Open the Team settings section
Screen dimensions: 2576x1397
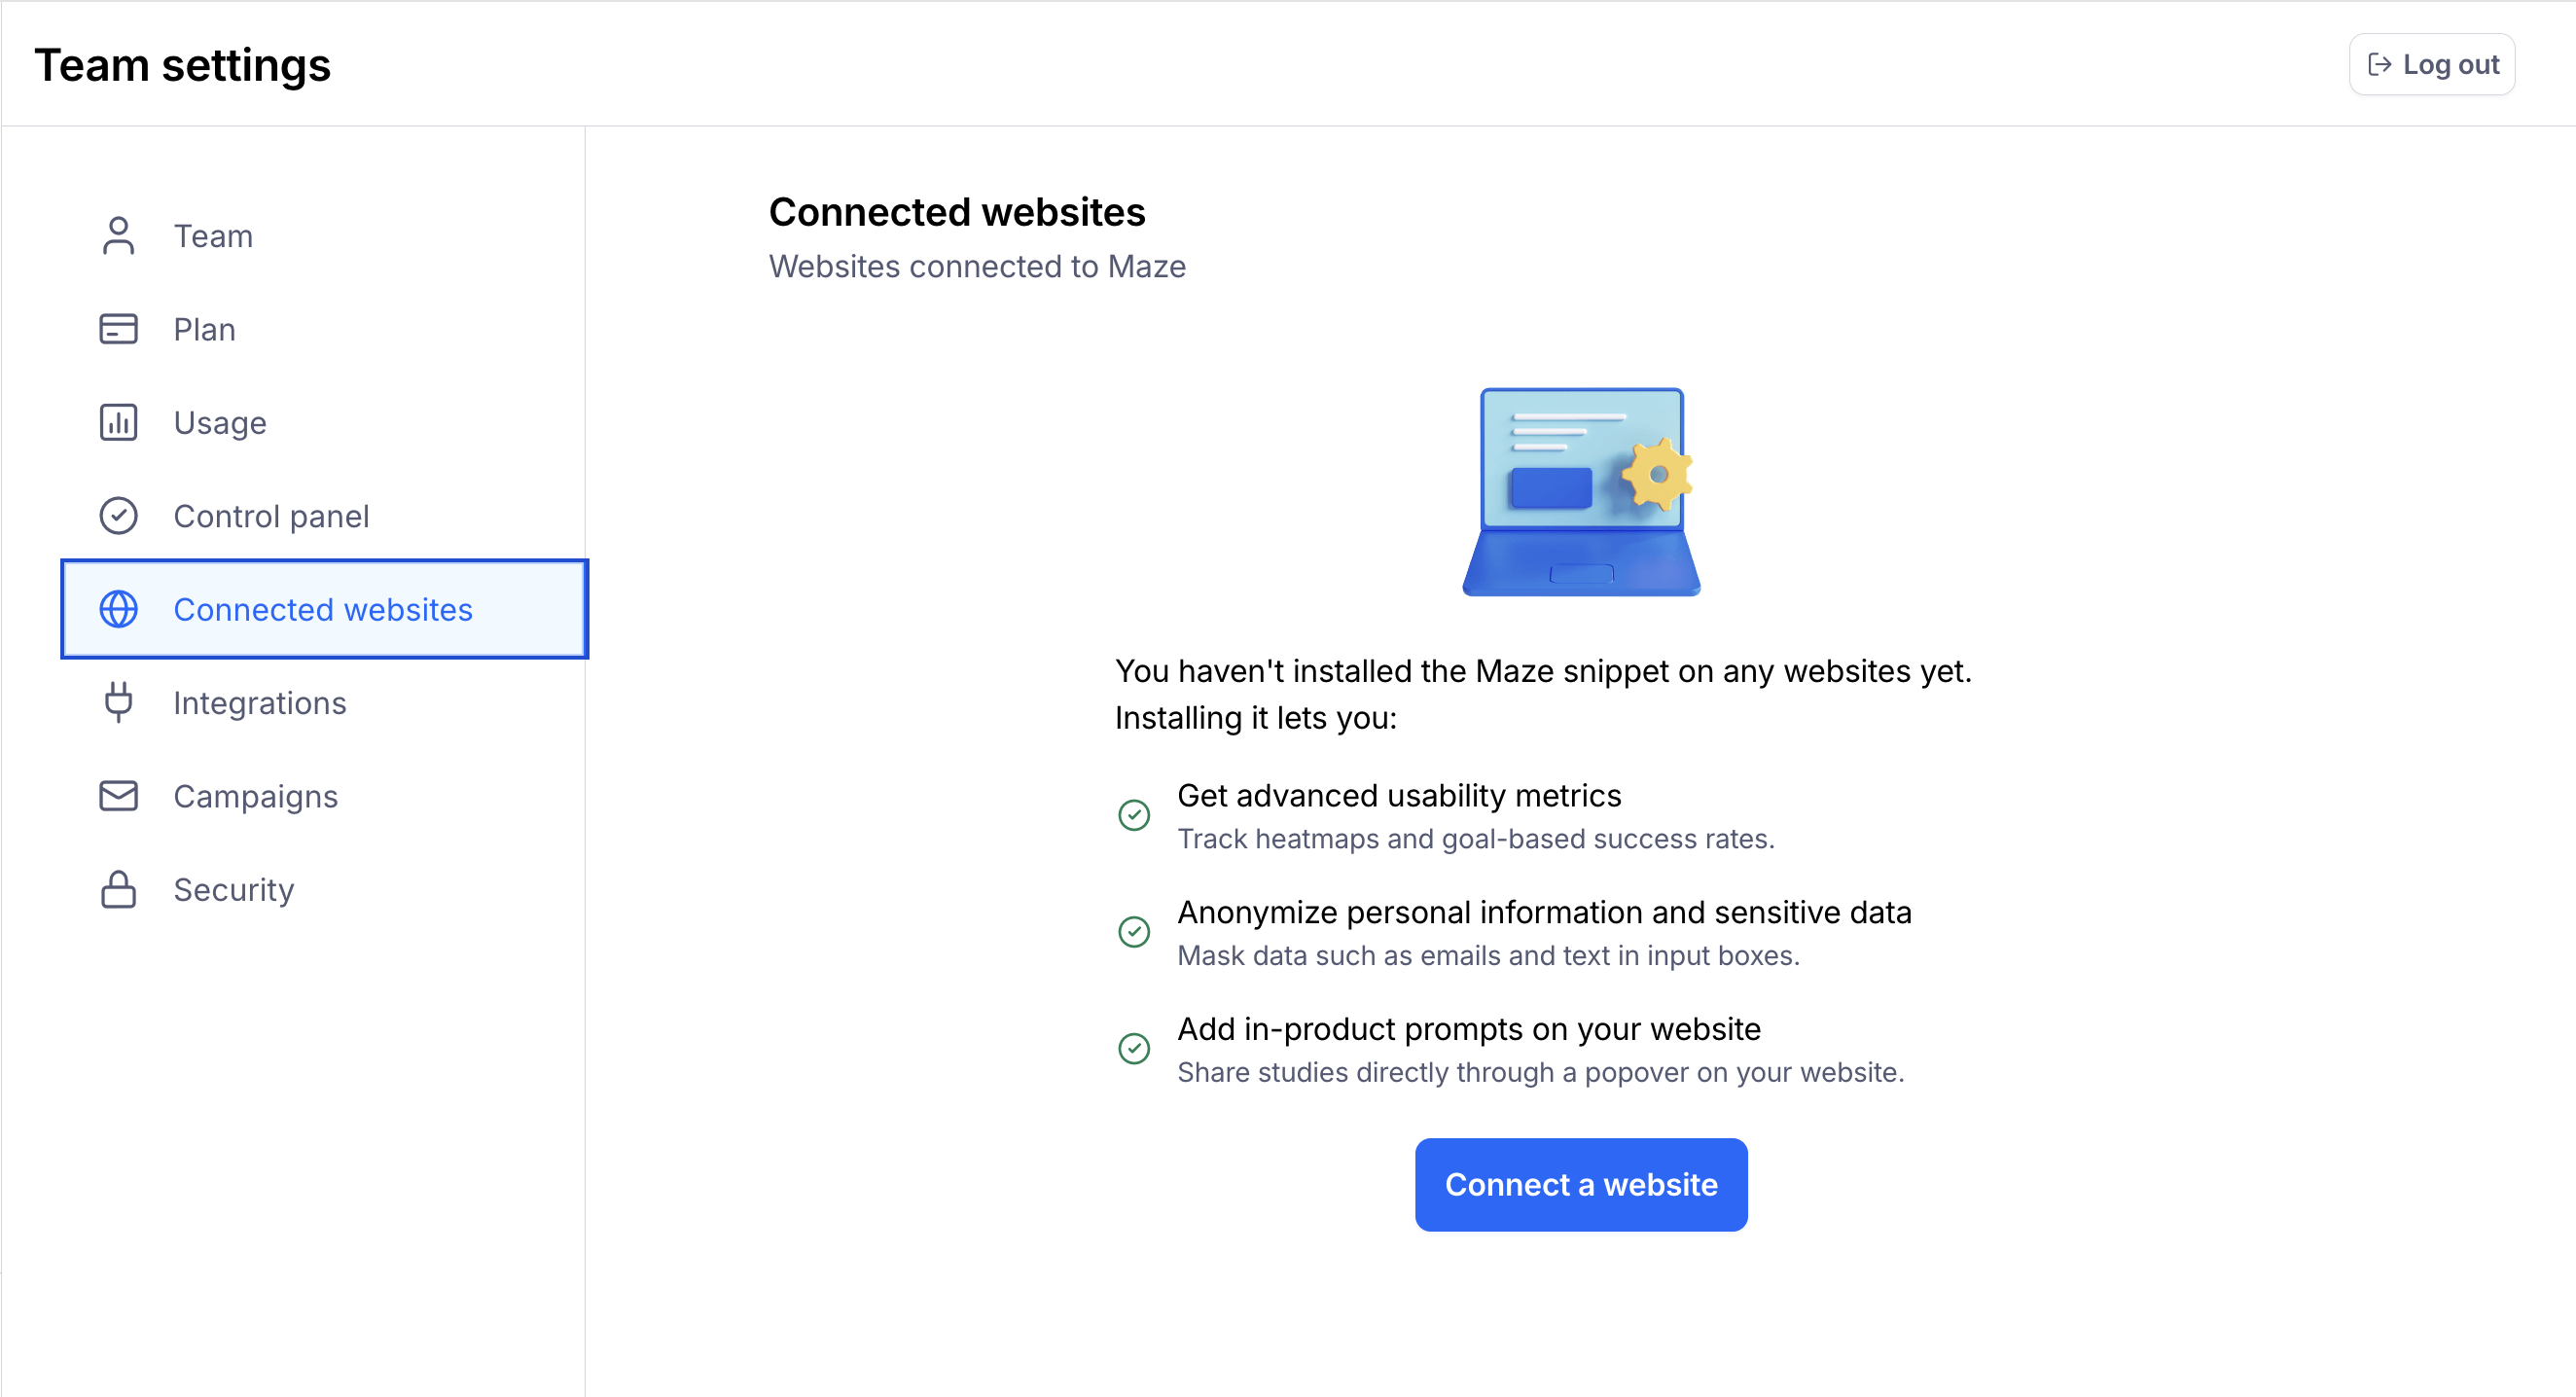pos(212,236)
